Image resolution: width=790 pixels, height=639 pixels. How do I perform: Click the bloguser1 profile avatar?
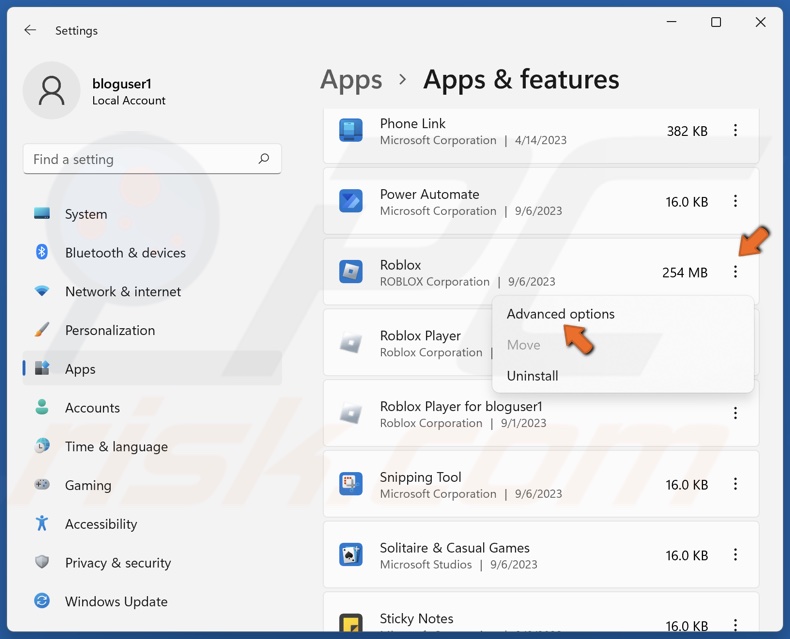pyautogui.click(x=51, y=91)
